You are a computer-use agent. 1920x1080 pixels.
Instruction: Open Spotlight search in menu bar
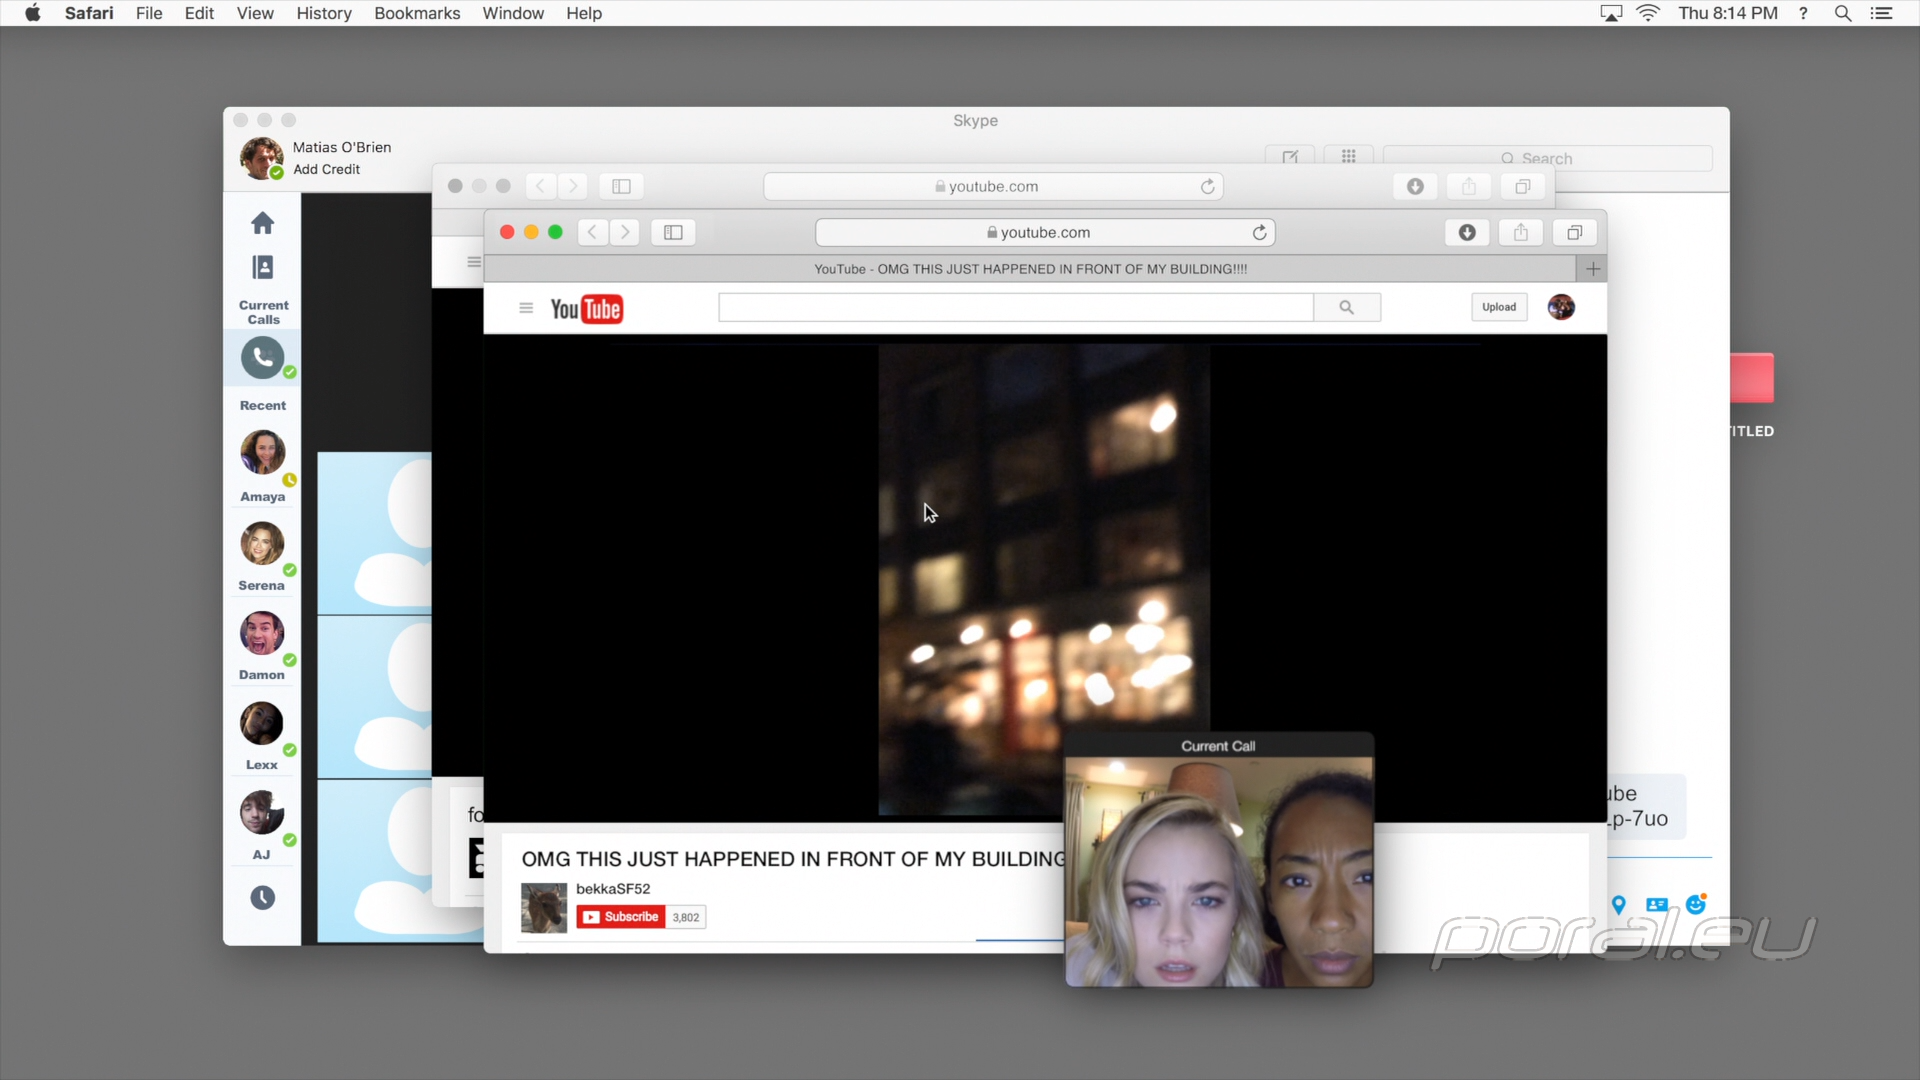coord(1843,13)
